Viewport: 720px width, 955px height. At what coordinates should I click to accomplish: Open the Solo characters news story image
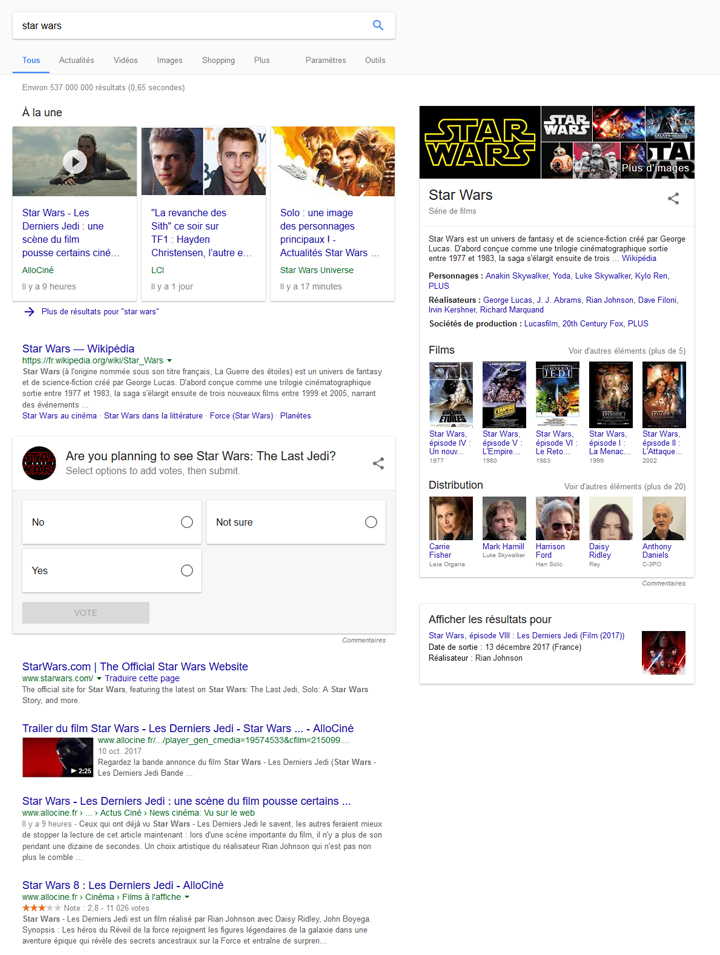pos(333,161)
